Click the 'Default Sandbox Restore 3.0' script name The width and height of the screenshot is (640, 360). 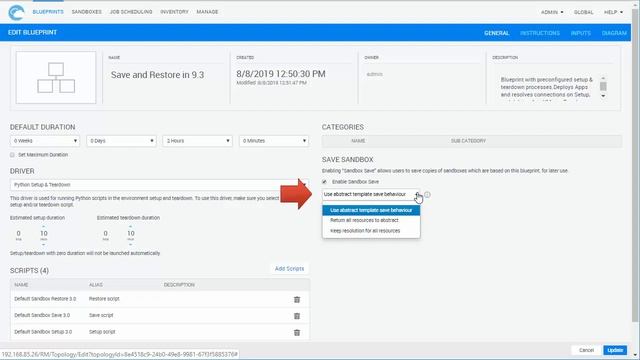[x=45, y=299]
